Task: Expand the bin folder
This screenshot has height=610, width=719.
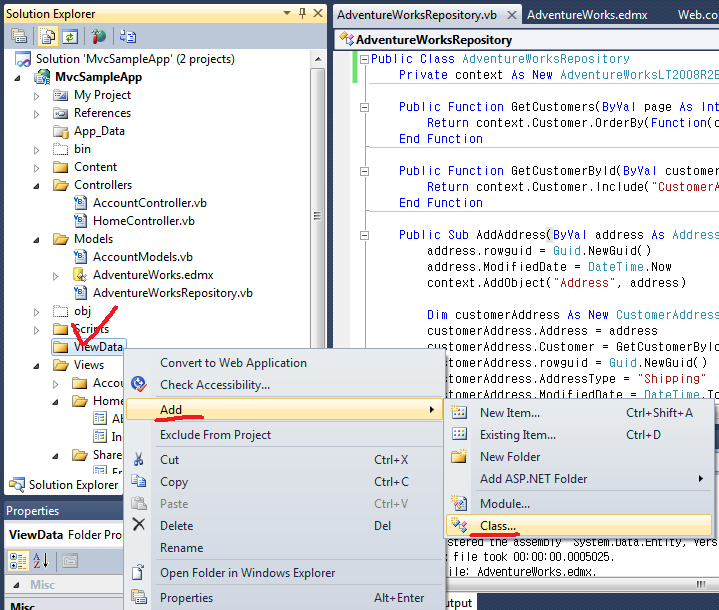Action: tap(37, 150)
